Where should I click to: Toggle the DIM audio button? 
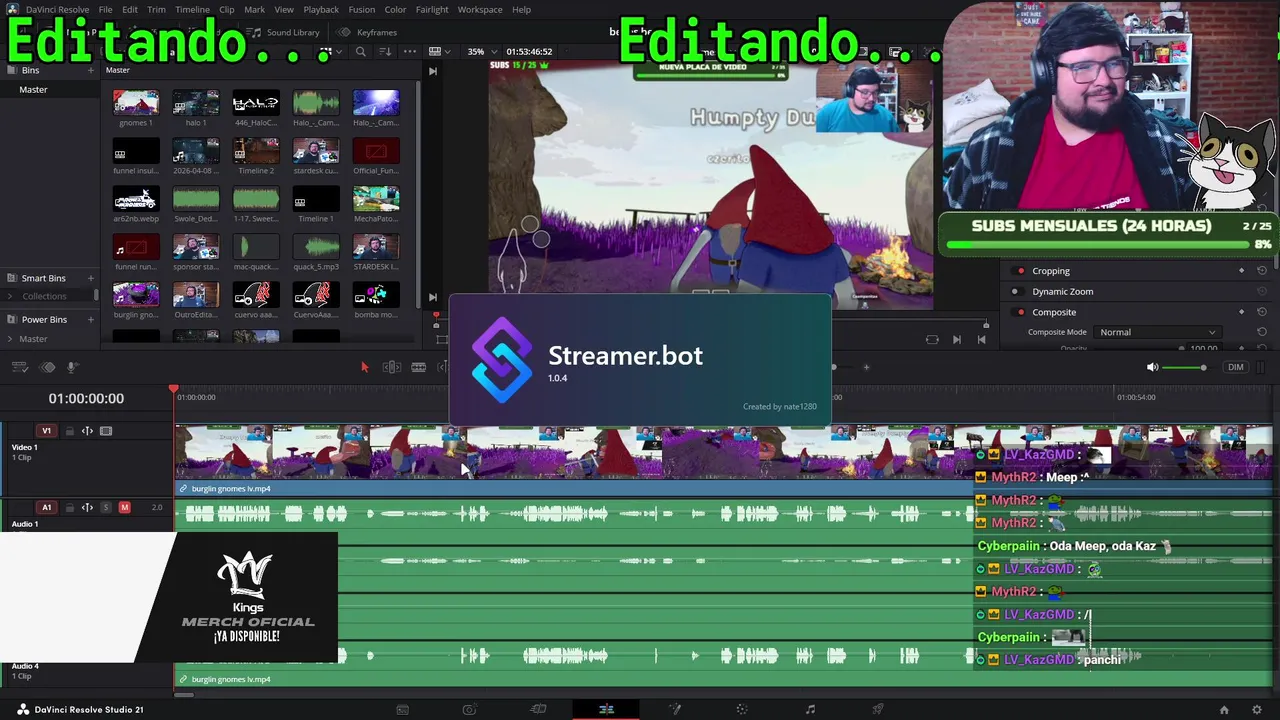coord(1236,367)
